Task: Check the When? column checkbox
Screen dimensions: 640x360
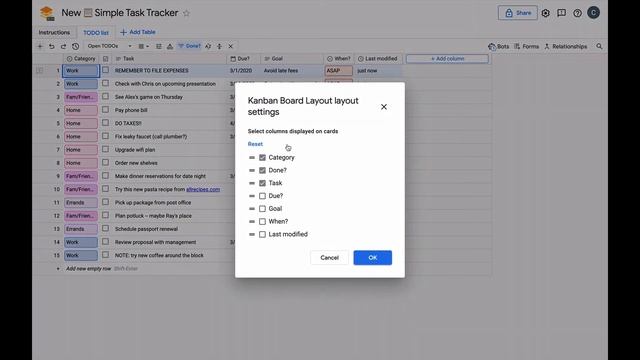Action: [262, 222]
